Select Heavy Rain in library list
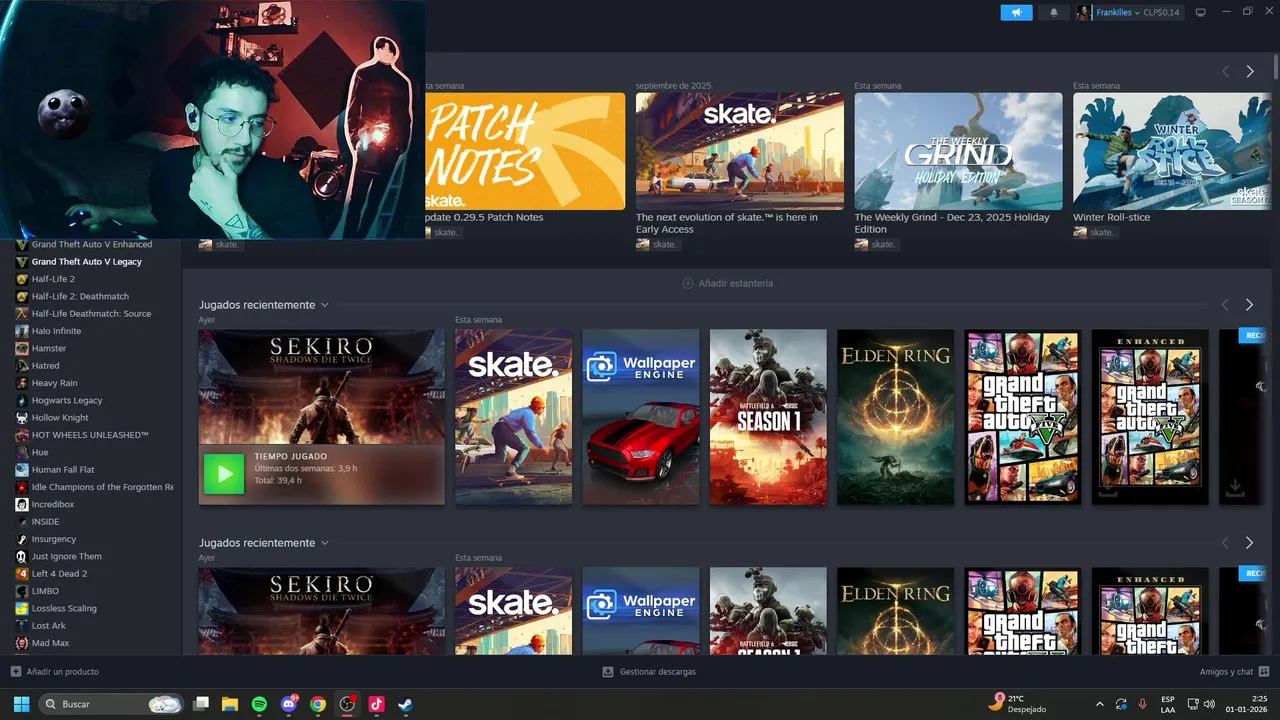Image resolution: width=1280 pixels, height=720 pixels. 54,383
